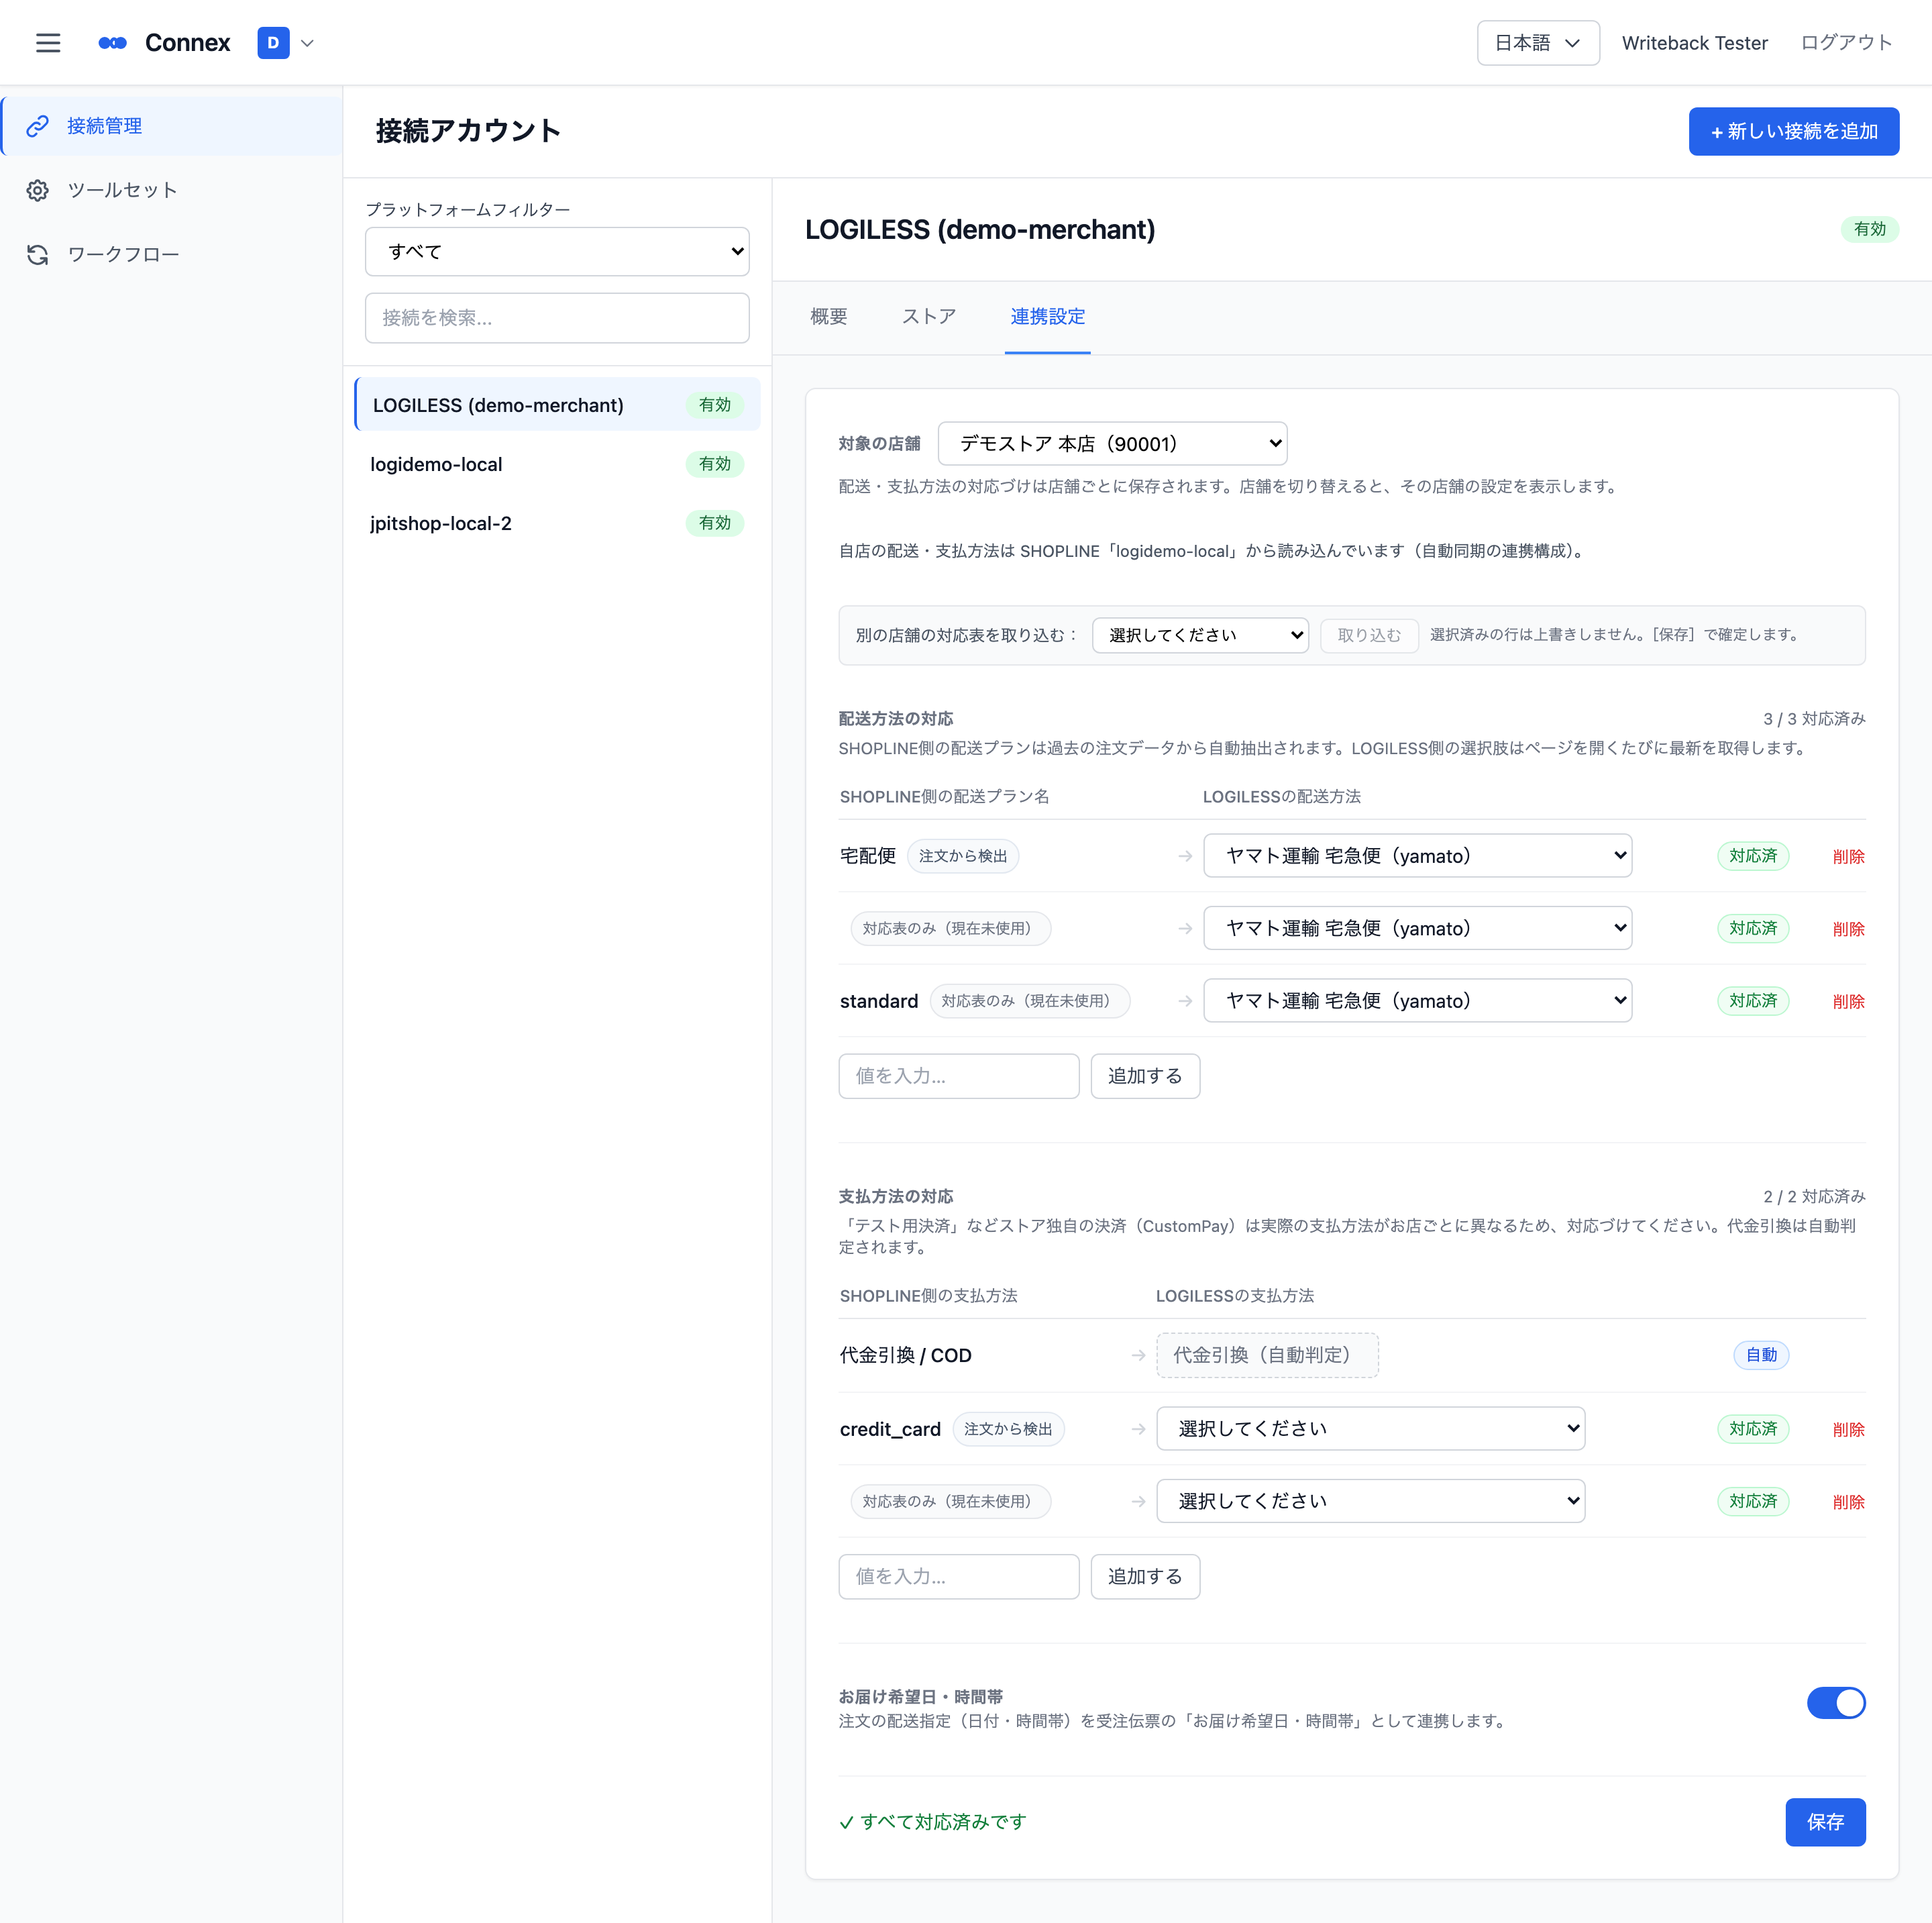Screen dimensions: 1932x1923
Task: Click the blue D workspace badge
Action: point(273,43)
